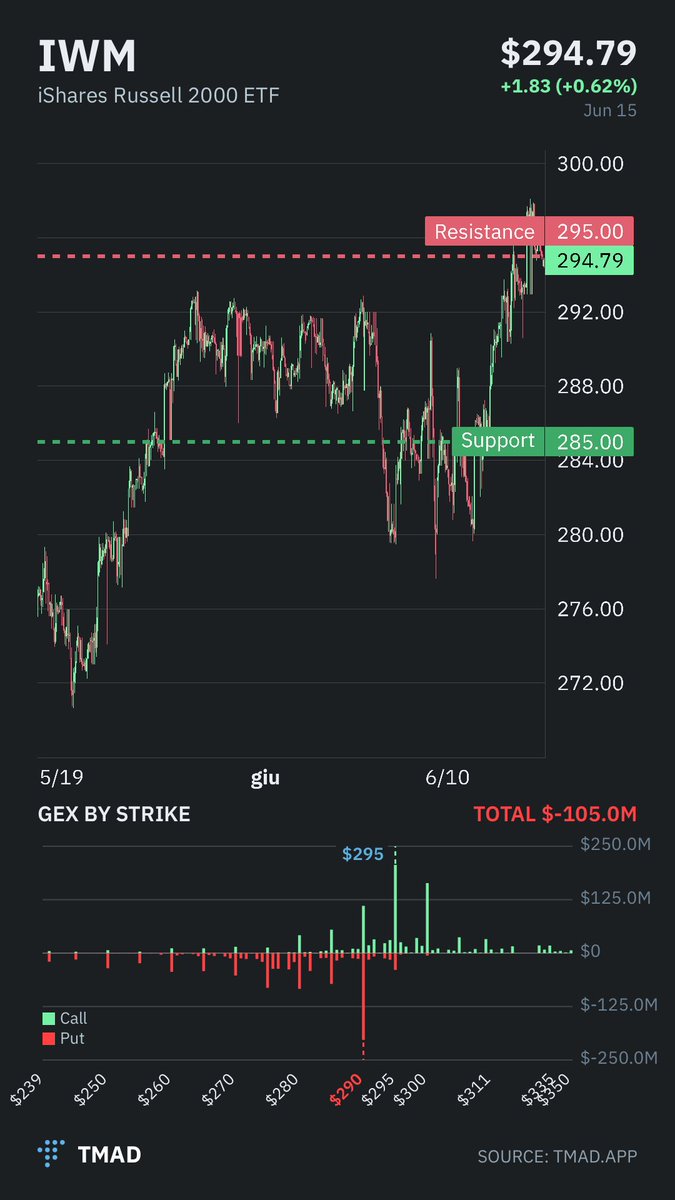
Task: Click the $250 strike label
Action: tap(91, 1090)
